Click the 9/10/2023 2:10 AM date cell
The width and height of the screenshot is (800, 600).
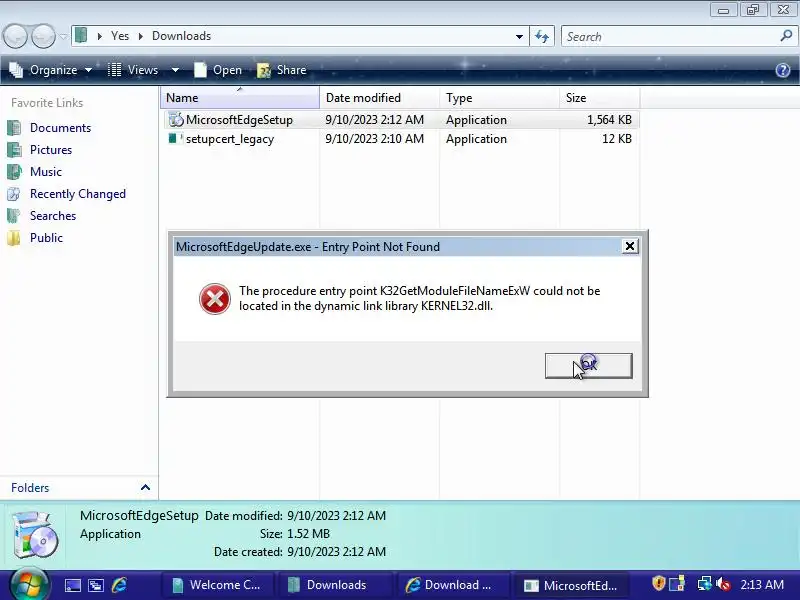click(x=374, y=139)
